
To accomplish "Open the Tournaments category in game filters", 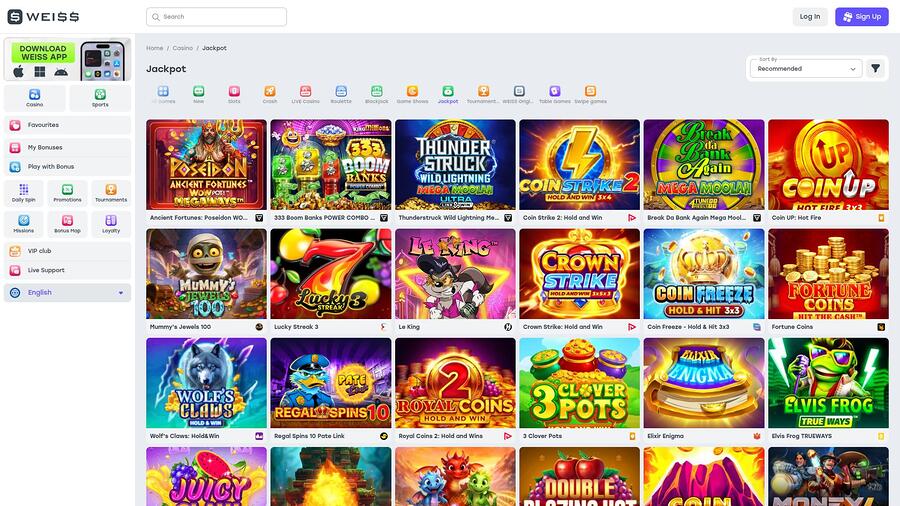I will (483, 94).
